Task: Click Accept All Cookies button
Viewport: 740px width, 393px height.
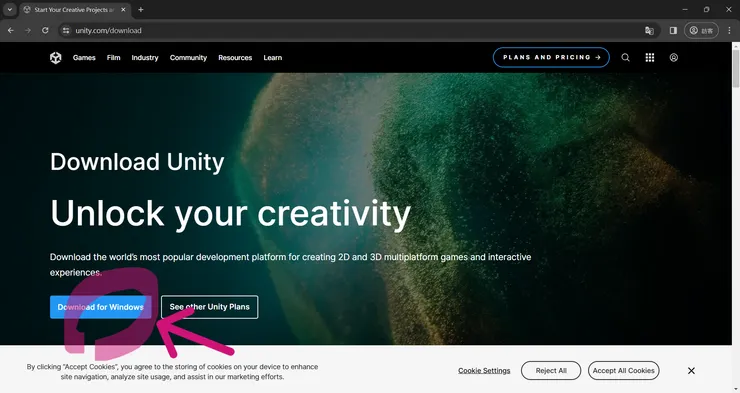Action: (x=623, y=371)
